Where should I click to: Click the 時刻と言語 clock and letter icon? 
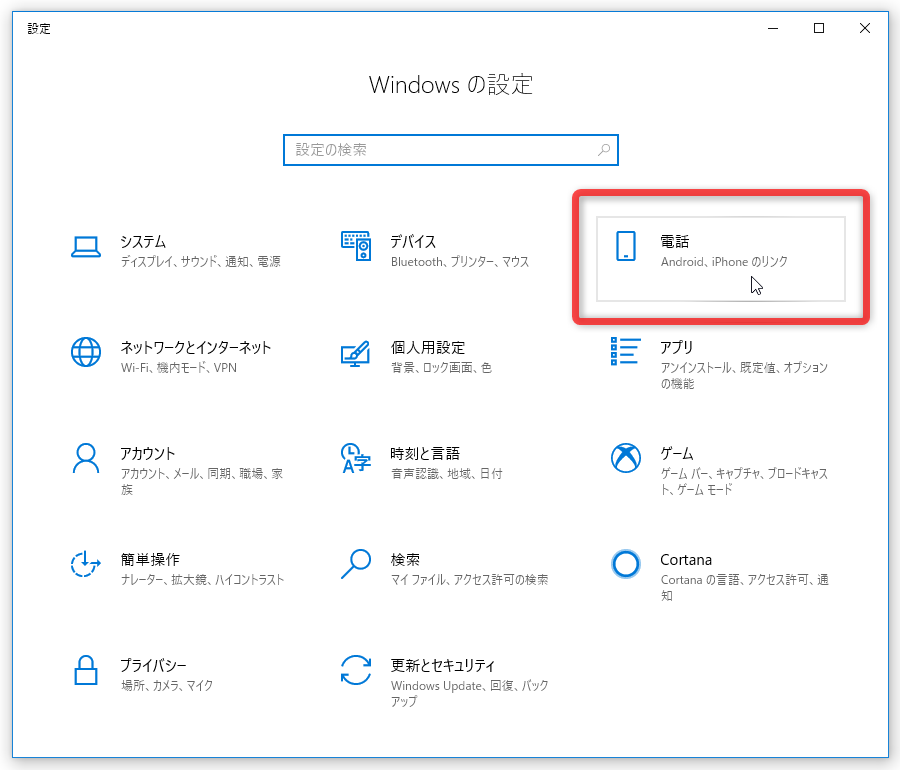(x=356, y=458)
